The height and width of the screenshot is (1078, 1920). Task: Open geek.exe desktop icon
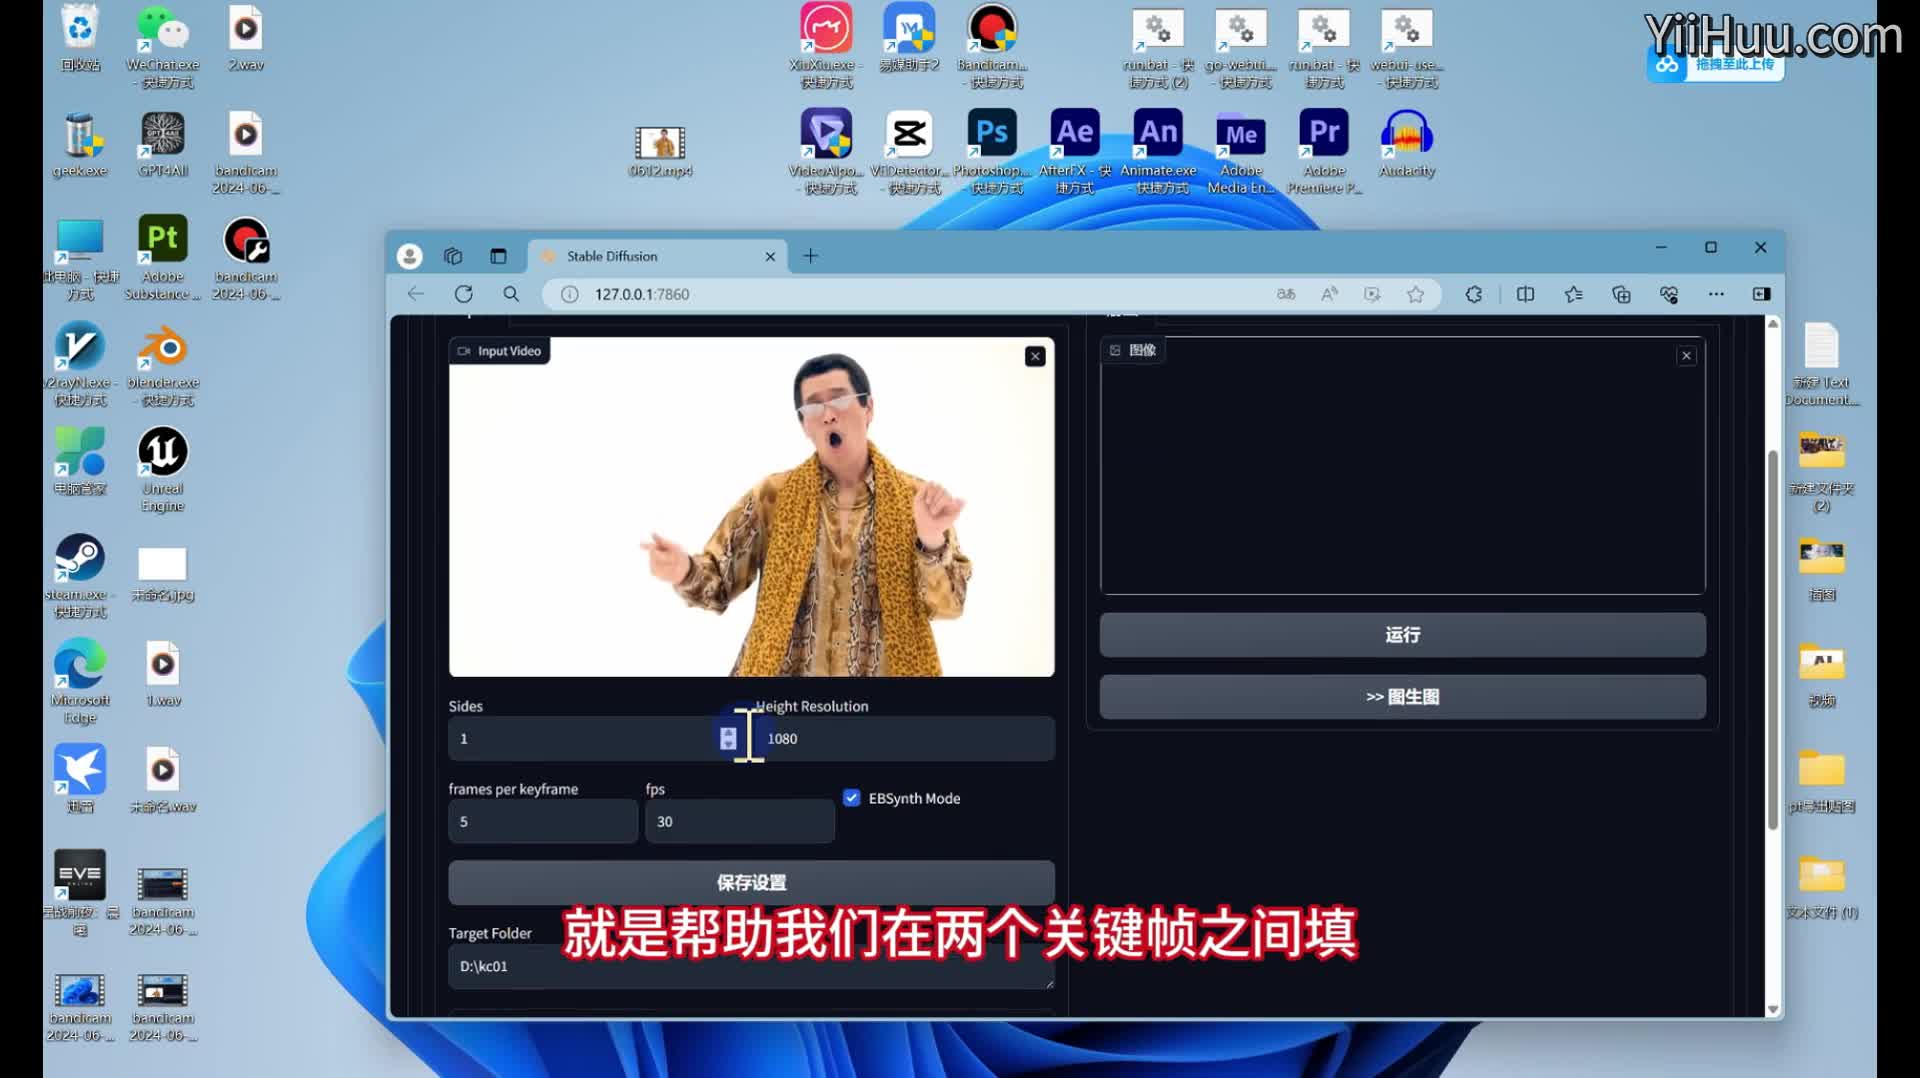80,145
